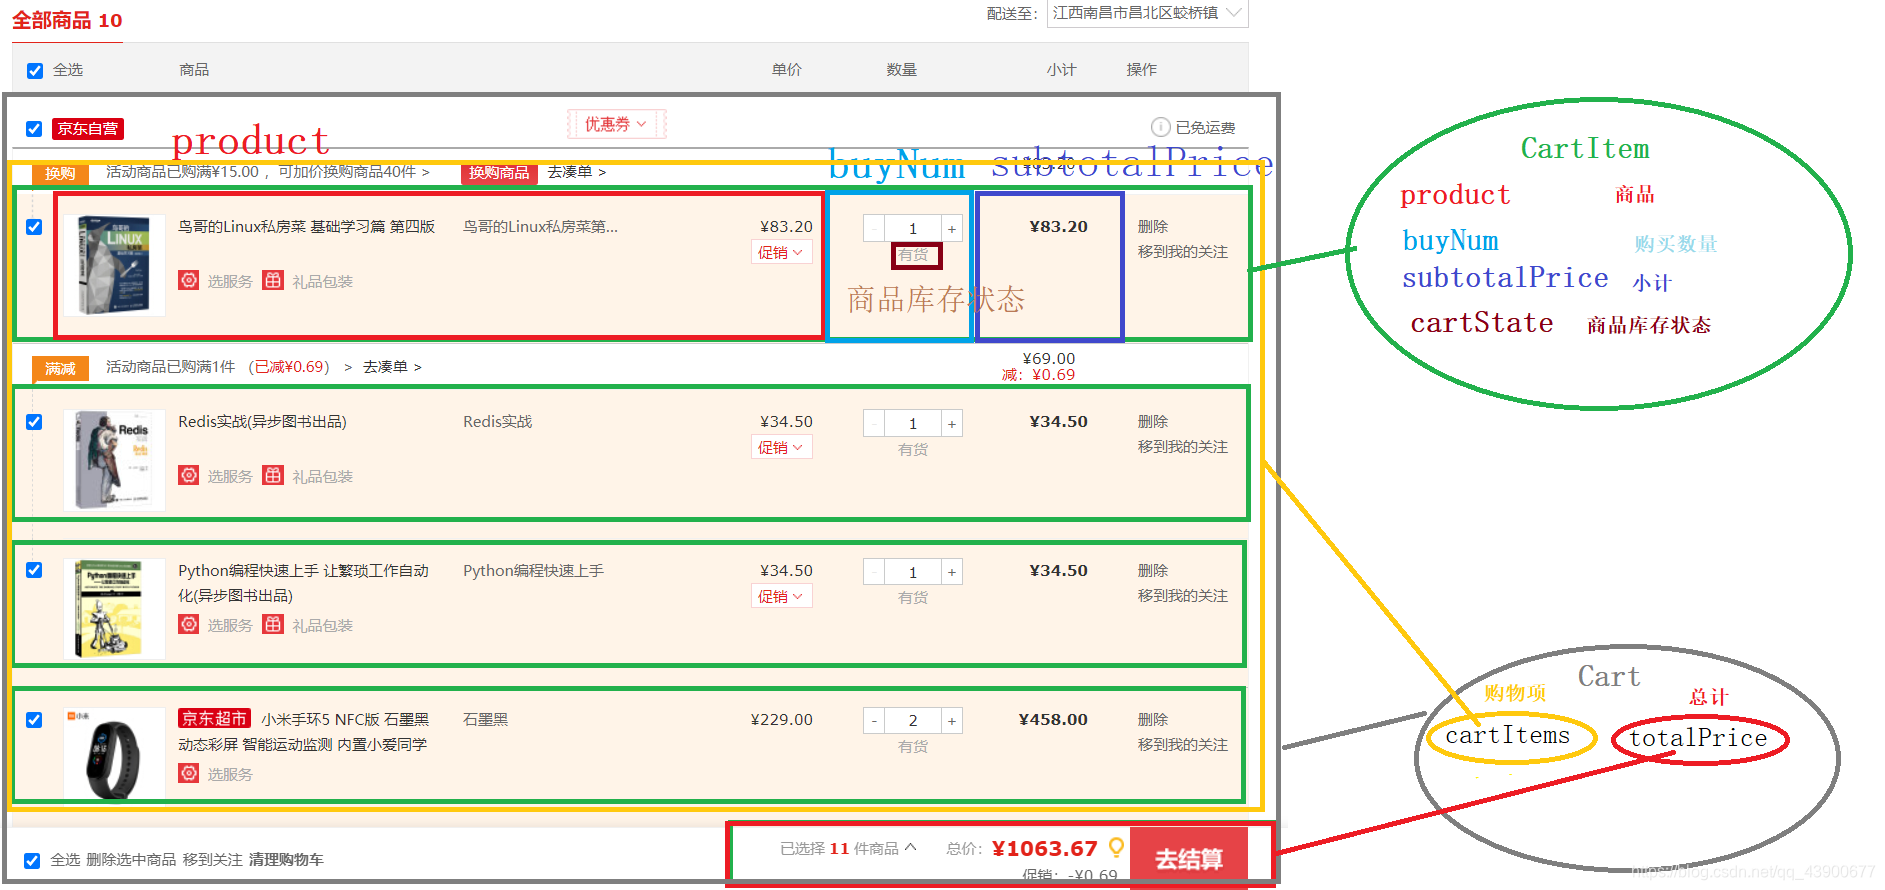Expand 促销 dropdown for Linux私房菜 book
The height and width of the screenshot is (890, 1885).
pos(781,253)
